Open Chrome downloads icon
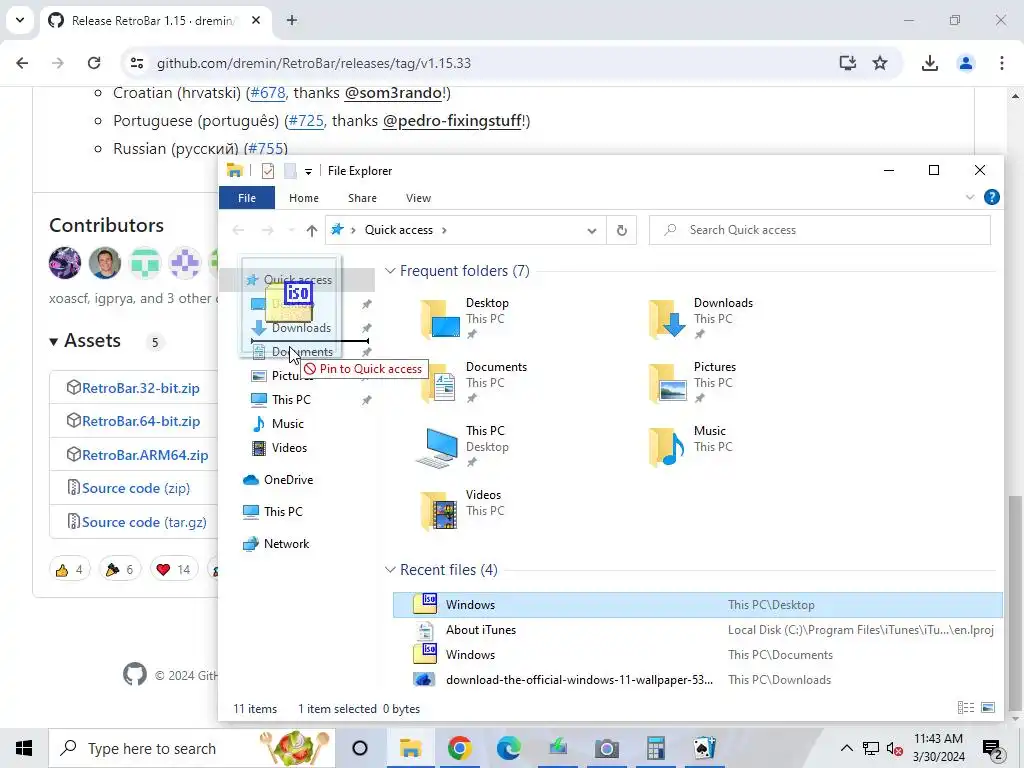Screen dimensions: 1024x768 (929, 63)
